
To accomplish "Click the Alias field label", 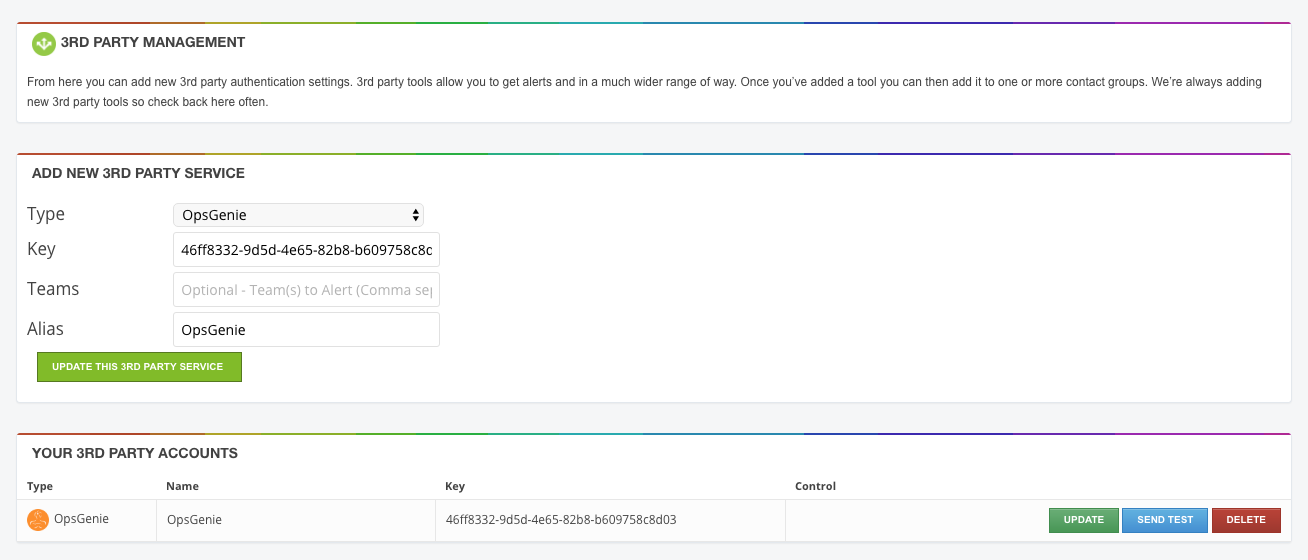I will 46,329.
